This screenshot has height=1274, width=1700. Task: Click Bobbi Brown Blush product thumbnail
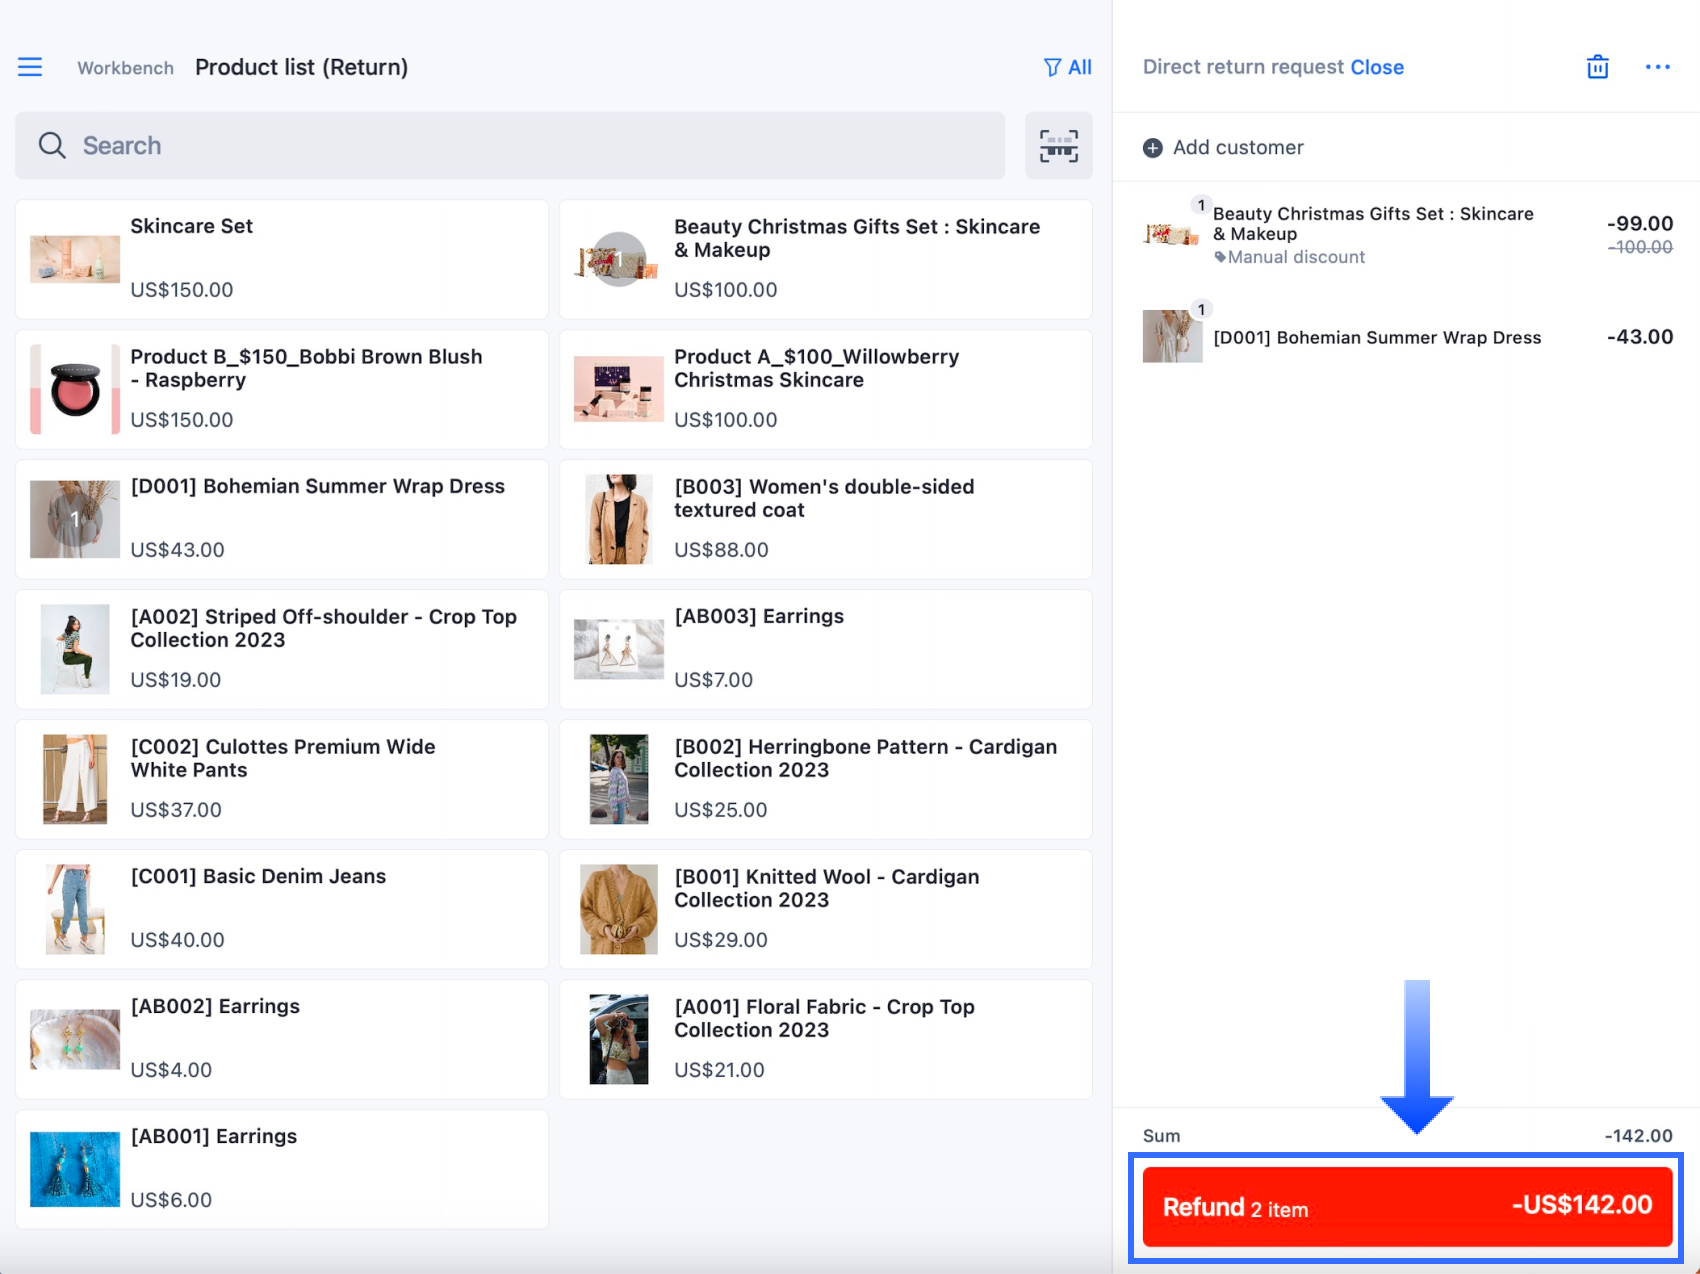[x=75, y=390]
